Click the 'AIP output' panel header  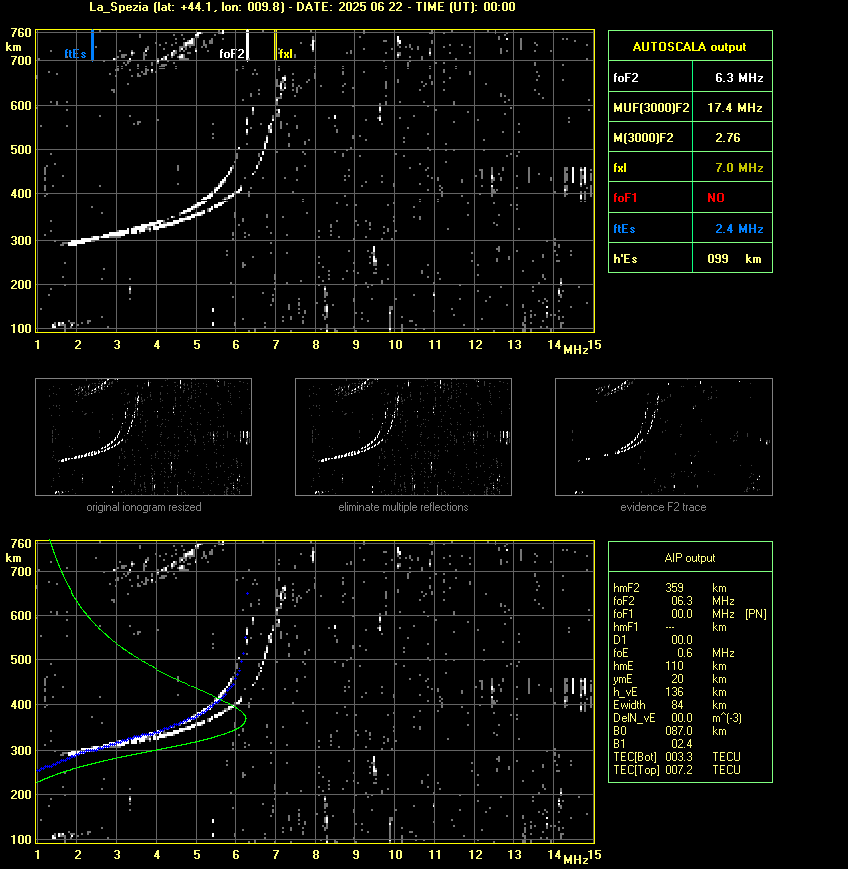point(690,558)
